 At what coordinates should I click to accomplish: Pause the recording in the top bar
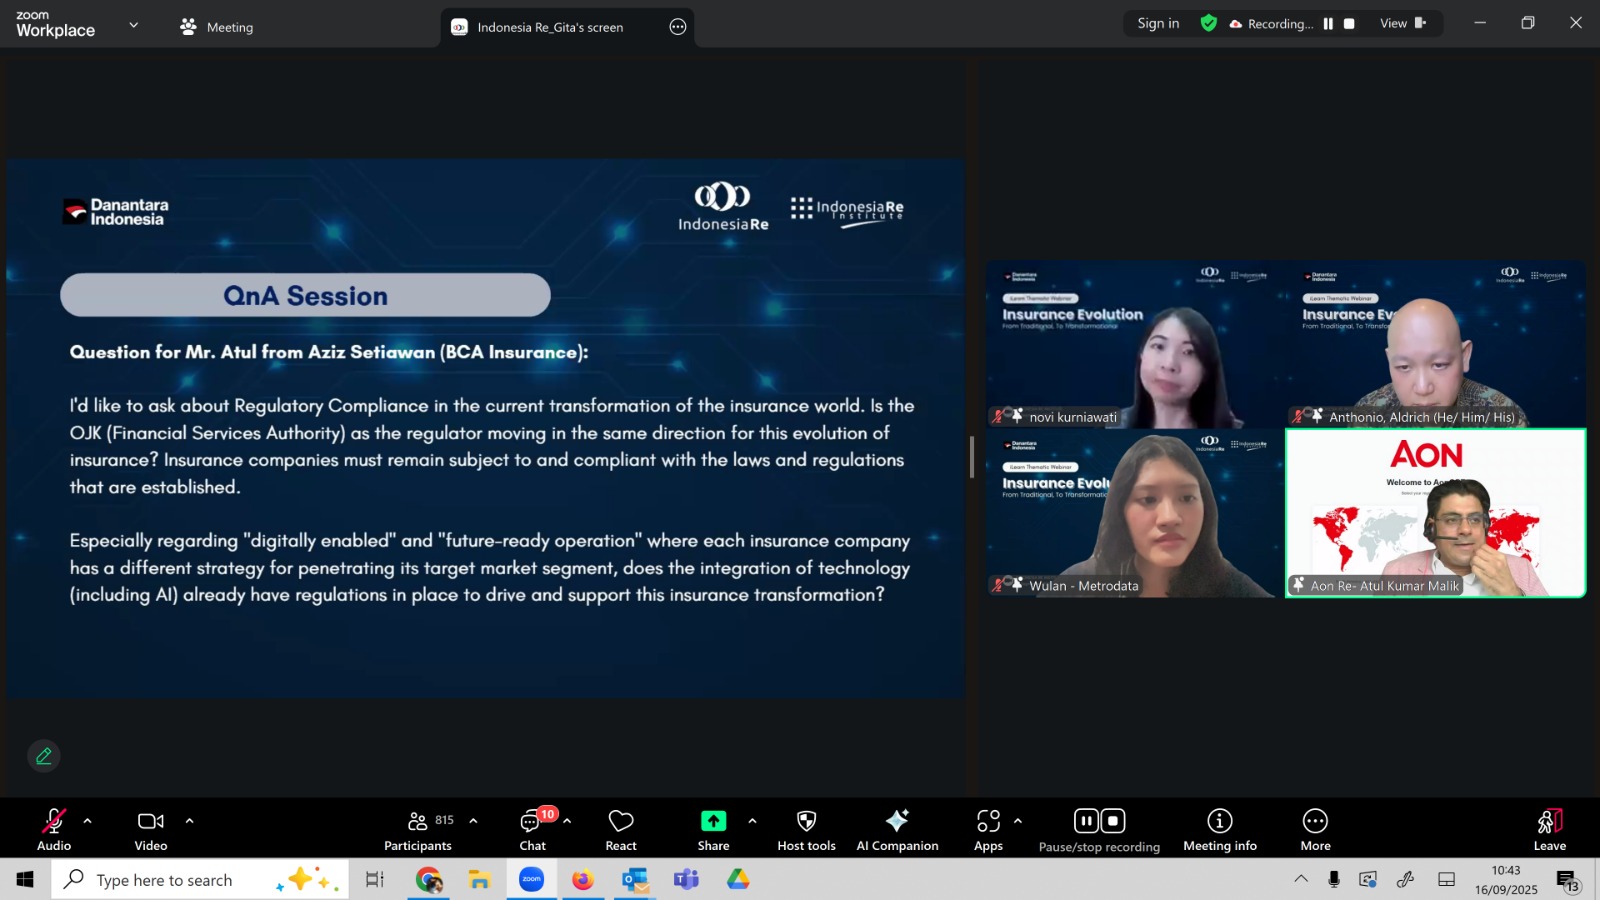(1328, 24)
